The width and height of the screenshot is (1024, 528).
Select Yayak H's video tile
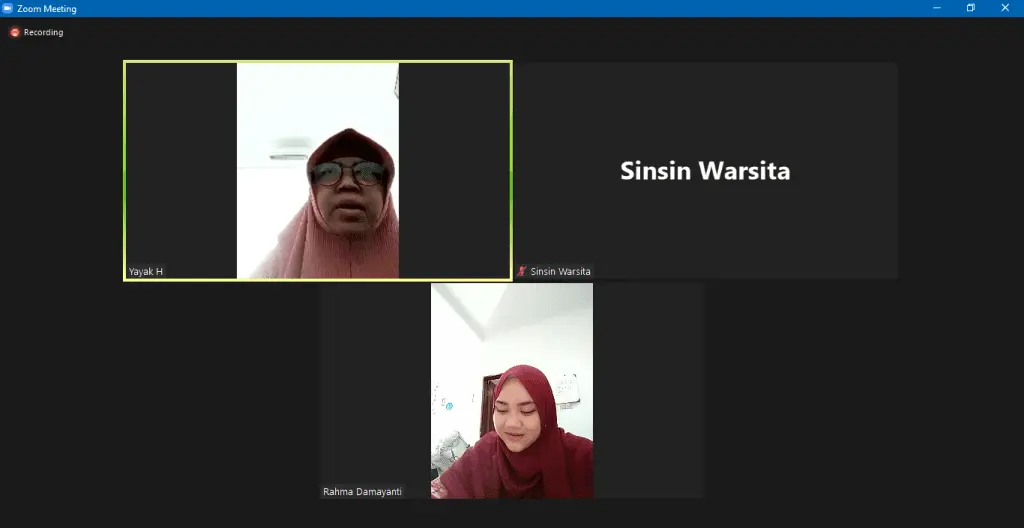[317, 171]
